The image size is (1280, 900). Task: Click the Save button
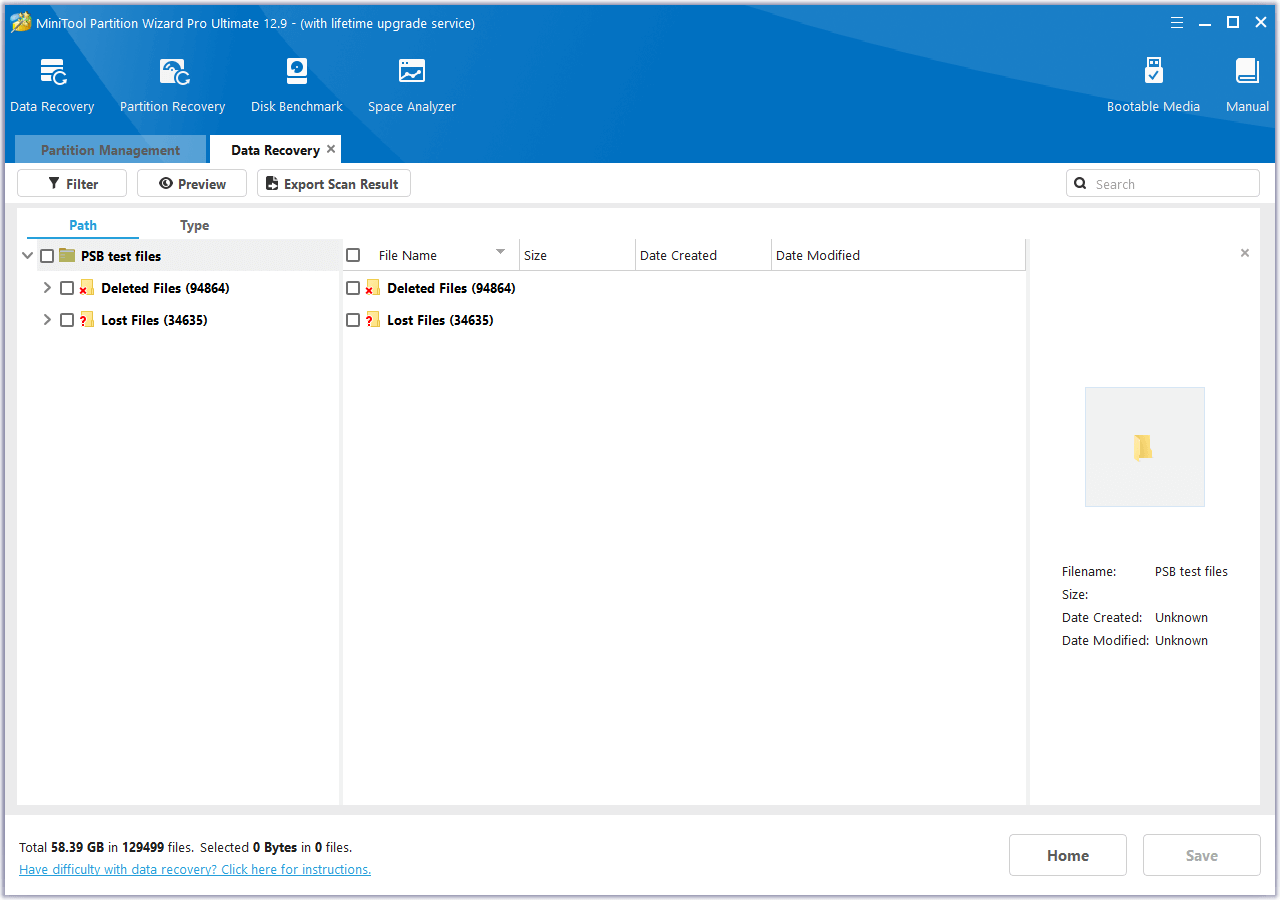(x=1202, y=855)
